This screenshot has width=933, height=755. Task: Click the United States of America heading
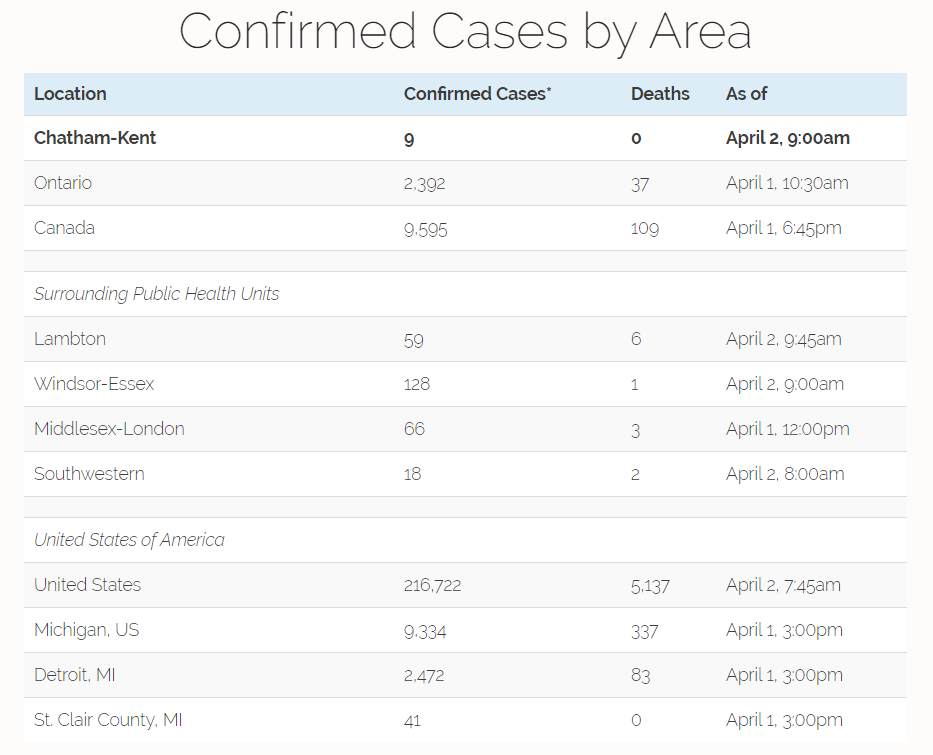tap(129, 540)
